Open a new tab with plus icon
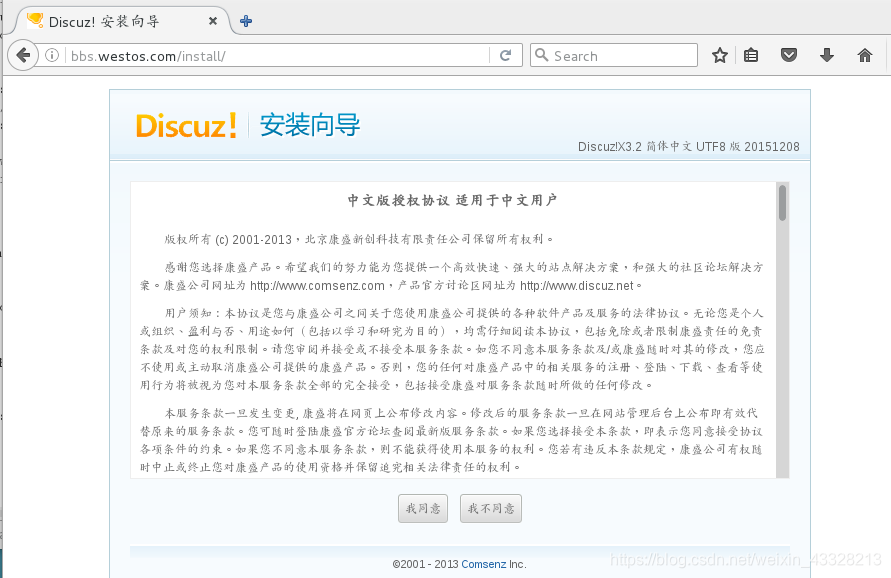Viewport: 891px width, 578px height. click(x=246, y=21)
